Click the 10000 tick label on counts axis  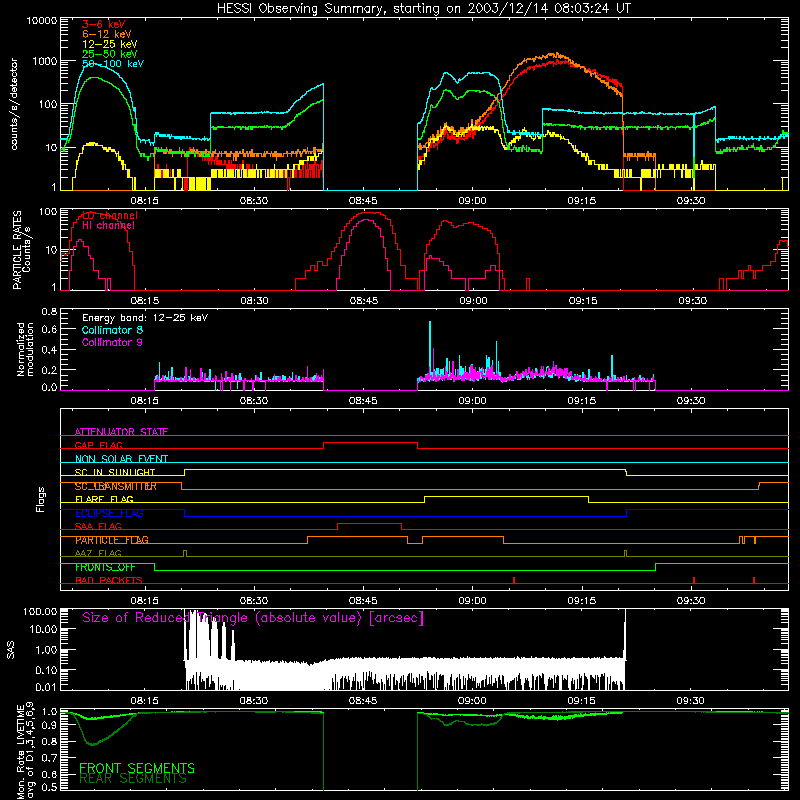(42, 21)
